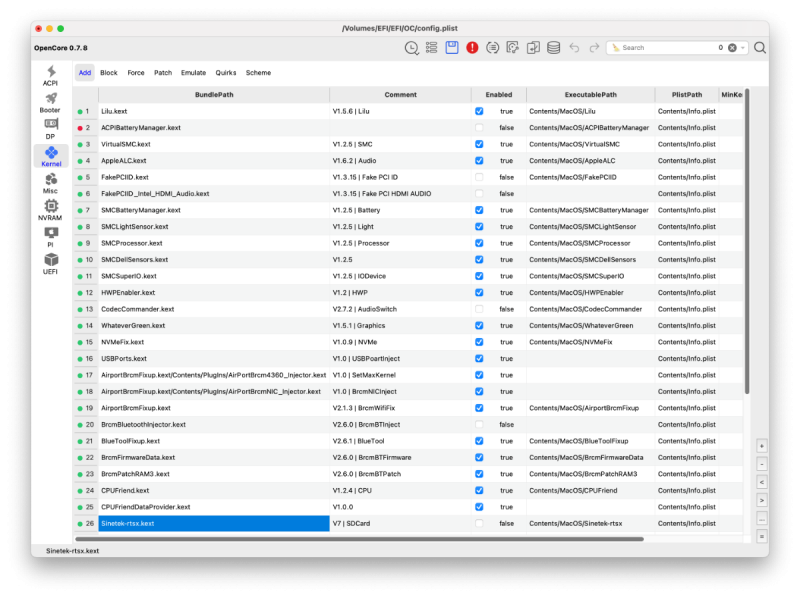
Task: Click the Enabled column header
Action: 499,95
